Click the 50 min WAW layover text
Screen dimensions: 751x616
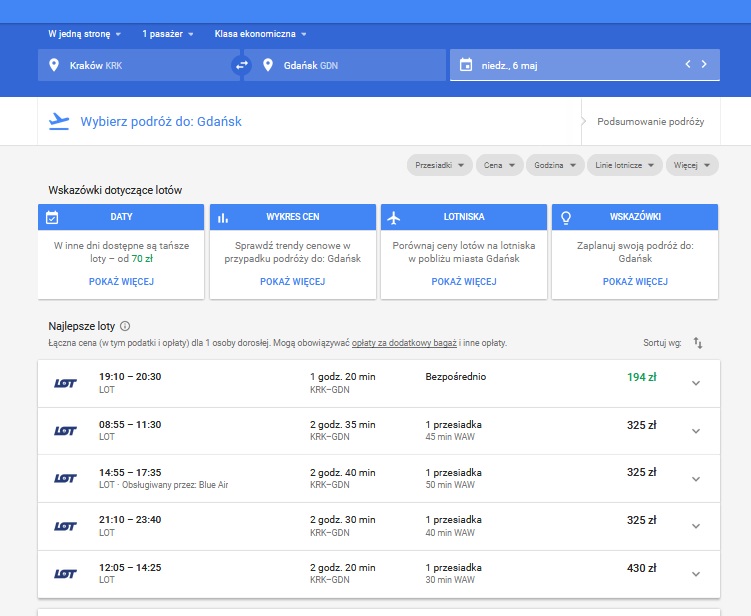click(450, 485)
